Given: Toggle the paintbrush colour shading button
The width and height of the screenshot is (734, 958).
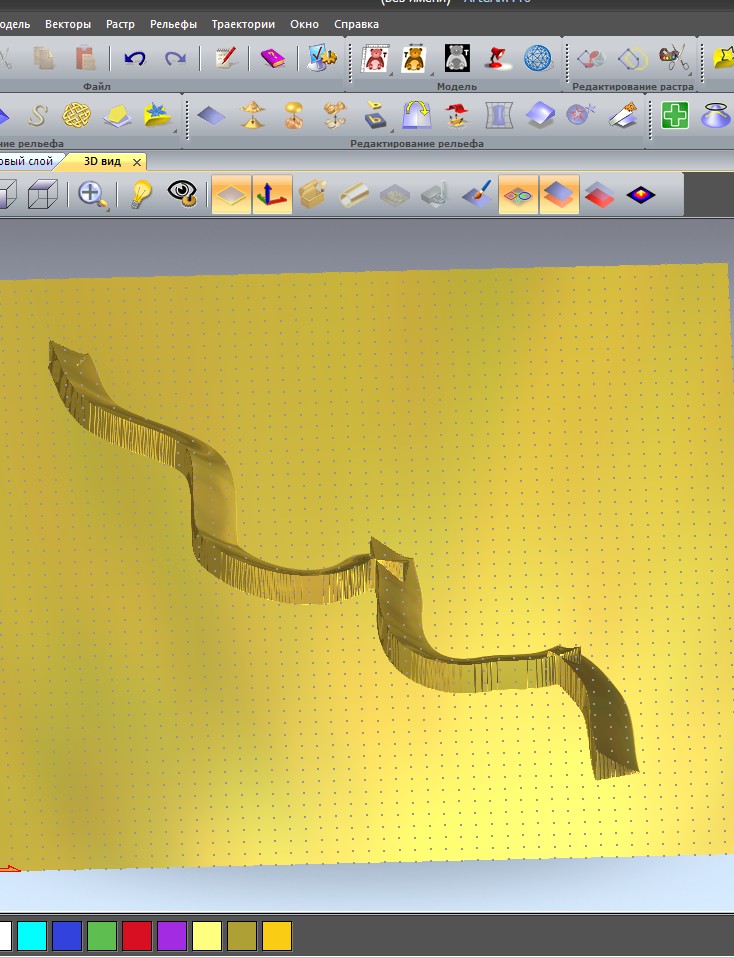Looking at the screenshot, I should (x=477, y=194).
